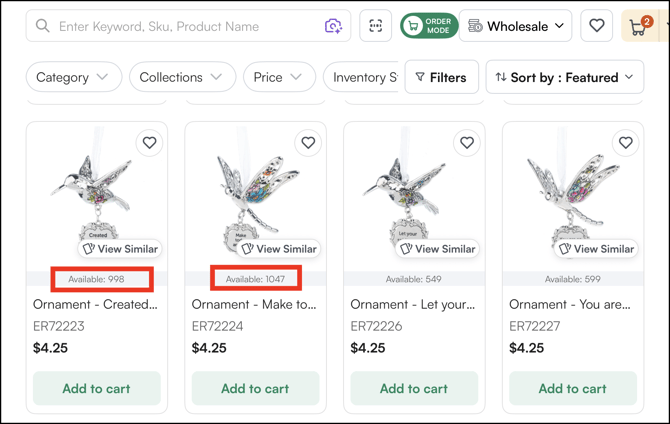
Task: Favorite the ER72223 ornament with its heart
Action: [149, 143]
